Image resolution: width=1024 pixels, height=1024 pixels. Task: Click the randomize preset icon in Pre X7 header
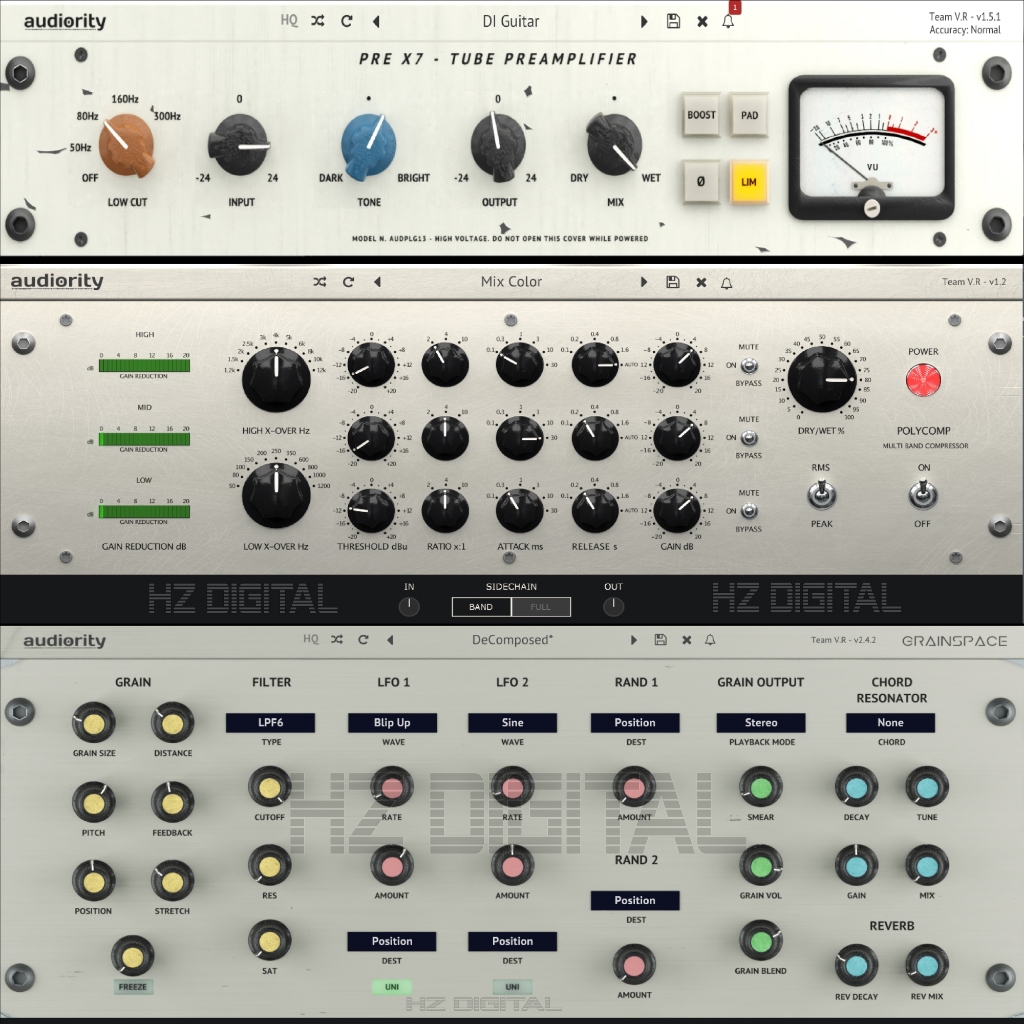(318, 21)
